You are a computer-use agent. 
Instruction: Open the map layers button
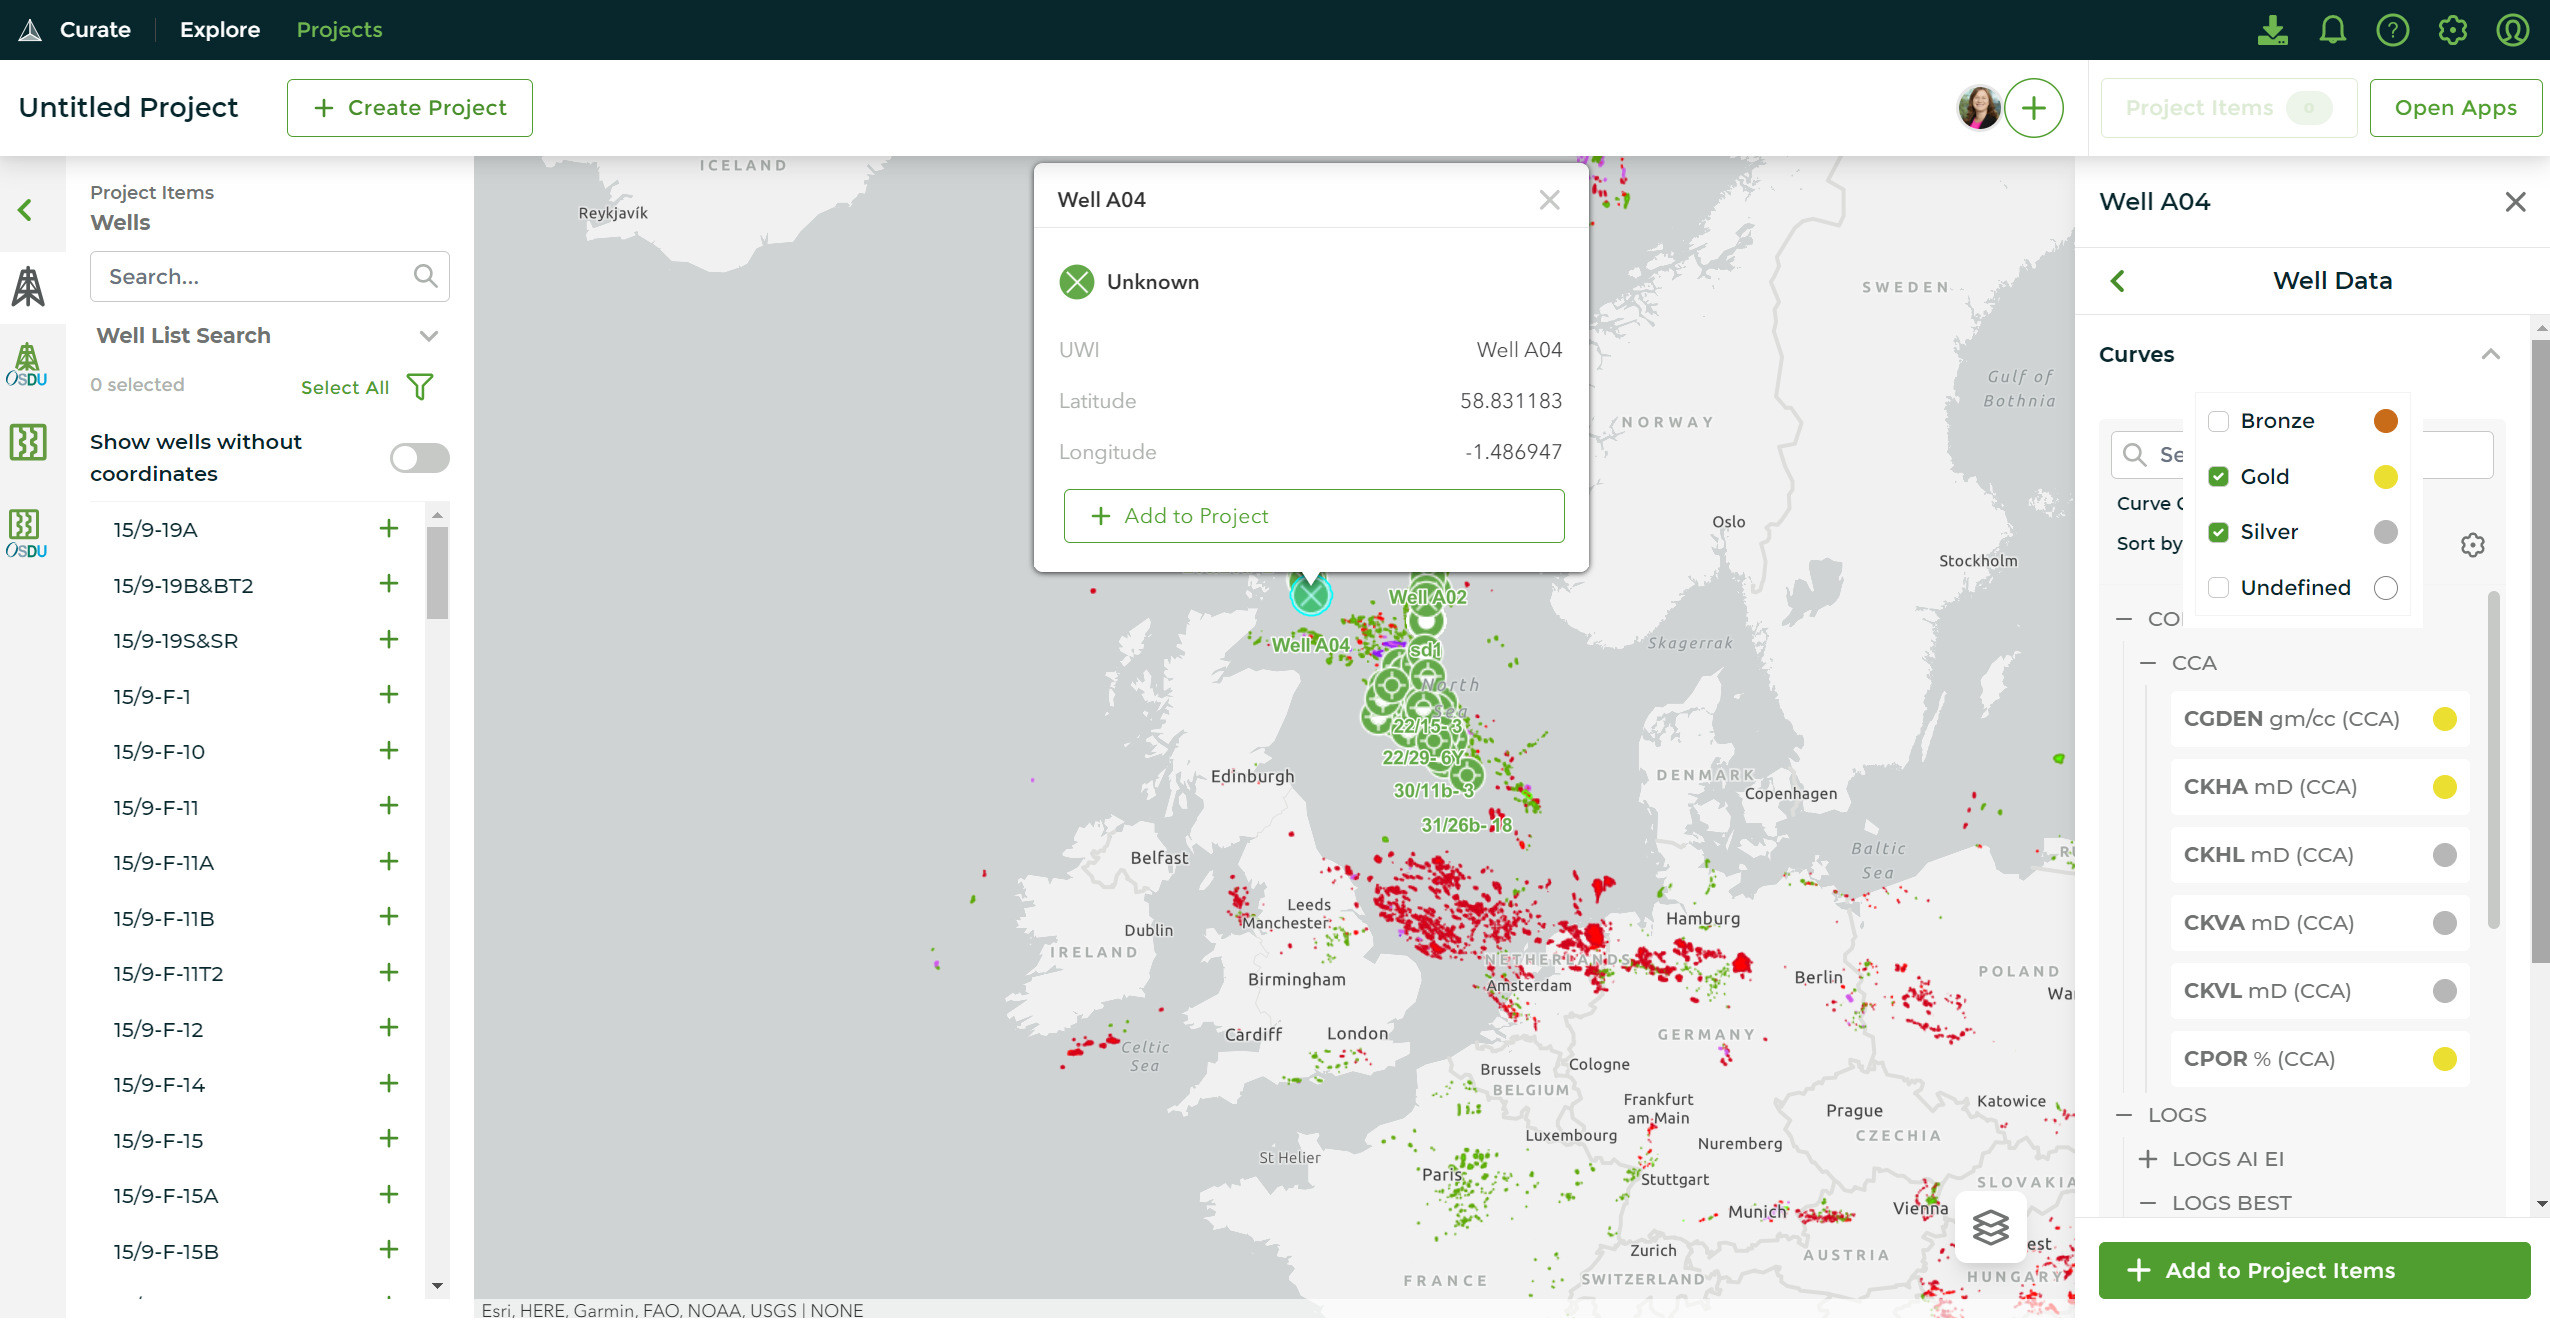(1990, 1226)
